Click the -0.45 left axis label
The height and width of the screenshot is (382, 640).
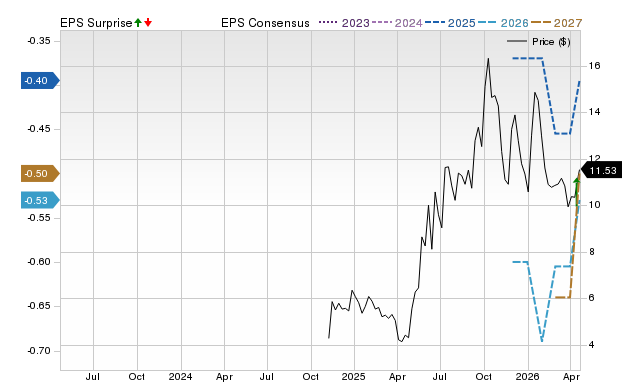coord(39,129)
